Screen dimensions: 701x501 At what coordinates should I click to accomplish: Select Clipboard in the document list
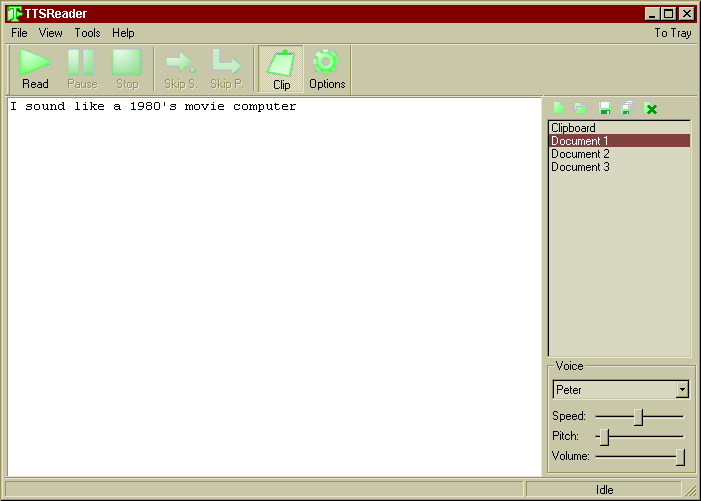573,128
